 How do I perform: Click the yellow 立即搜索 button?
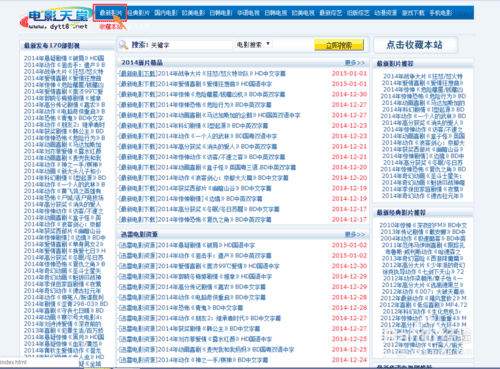coord(339,45)
